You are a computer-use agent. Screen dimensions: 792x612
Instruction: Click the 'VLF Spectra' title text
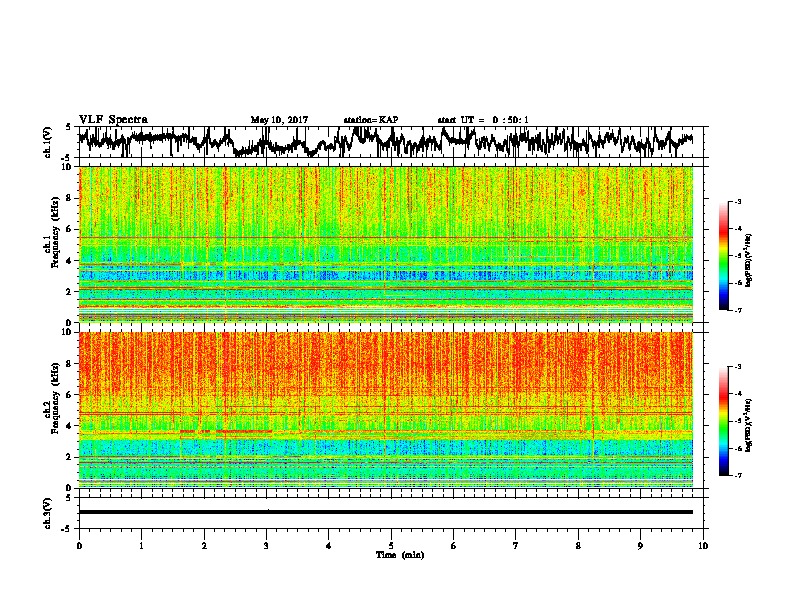pos(113,120)
